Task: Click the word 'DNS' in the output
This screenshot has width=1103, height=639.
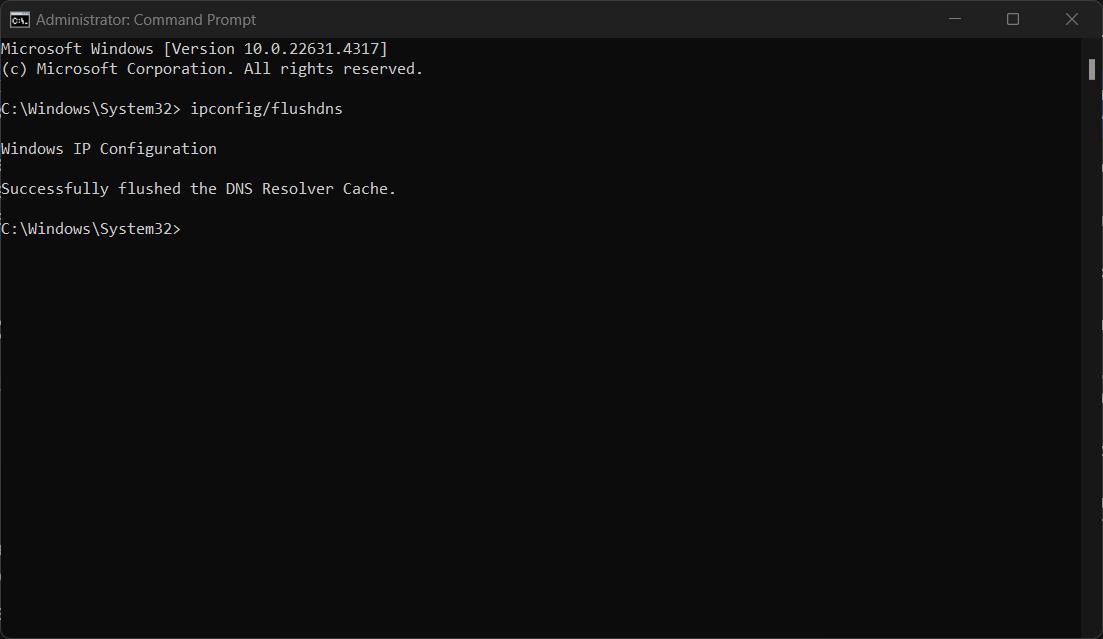Action: pyautogui.click(x=239, y=189)
